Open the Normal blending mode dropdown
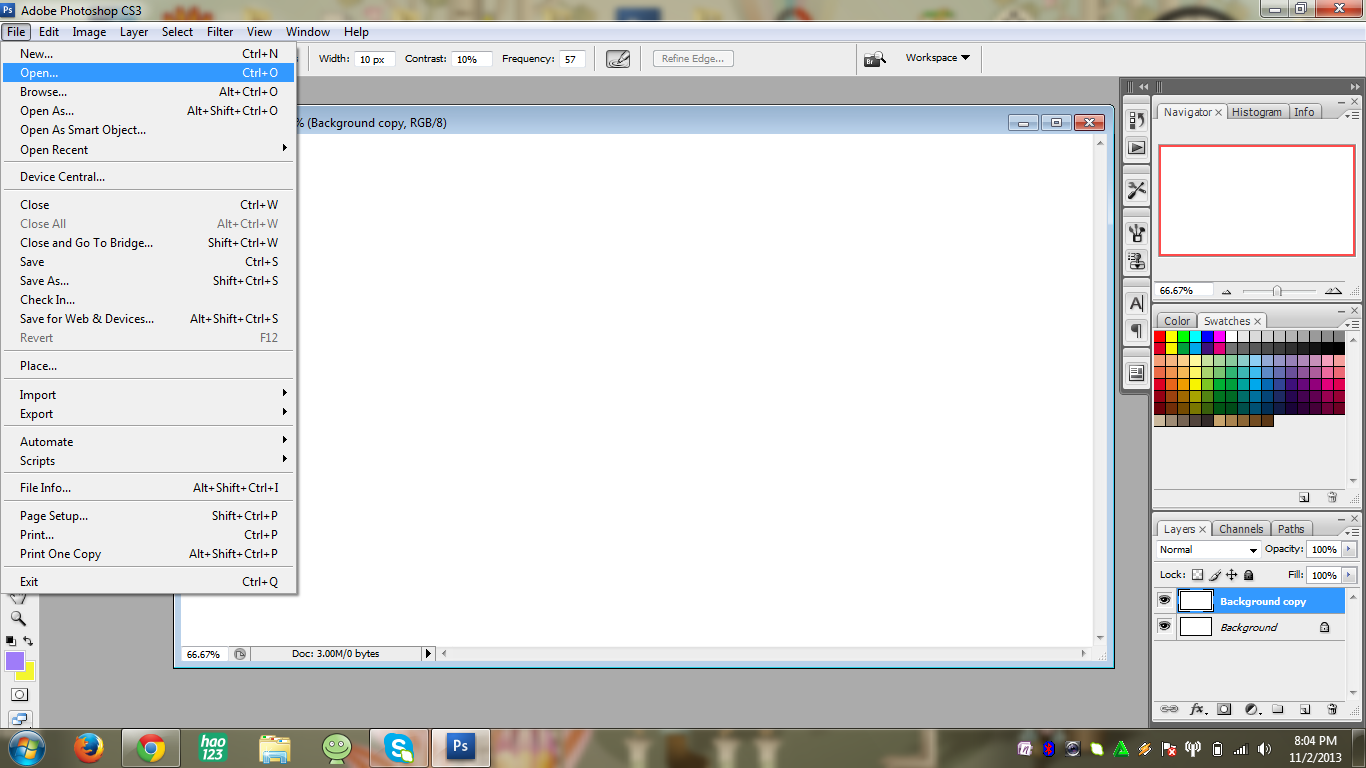The image size is (1366, 768). (x=1208, y=550)
